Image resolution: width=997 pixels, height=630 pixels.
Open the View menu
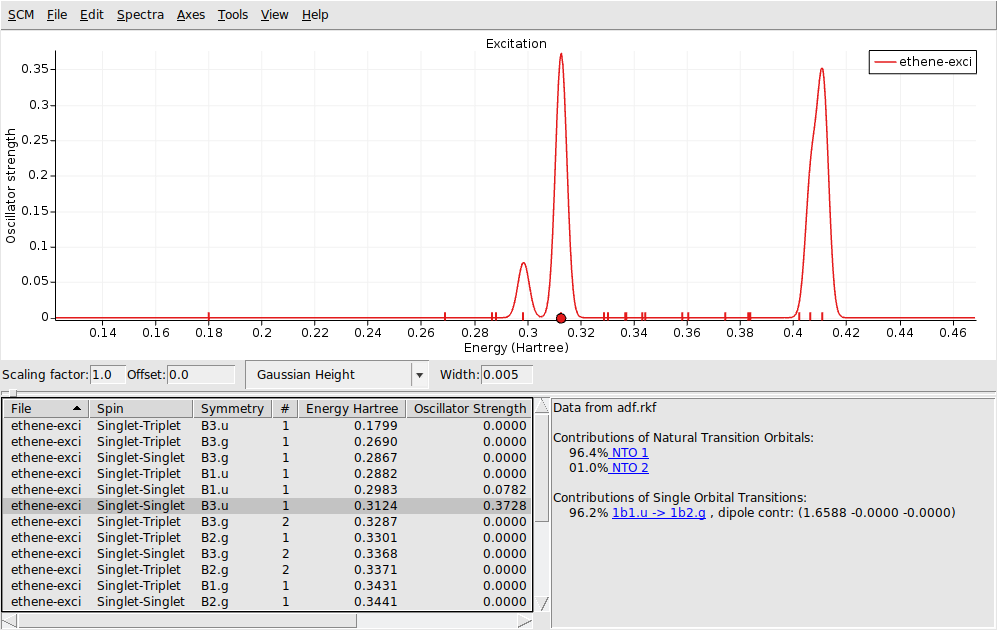coord(274,14)
